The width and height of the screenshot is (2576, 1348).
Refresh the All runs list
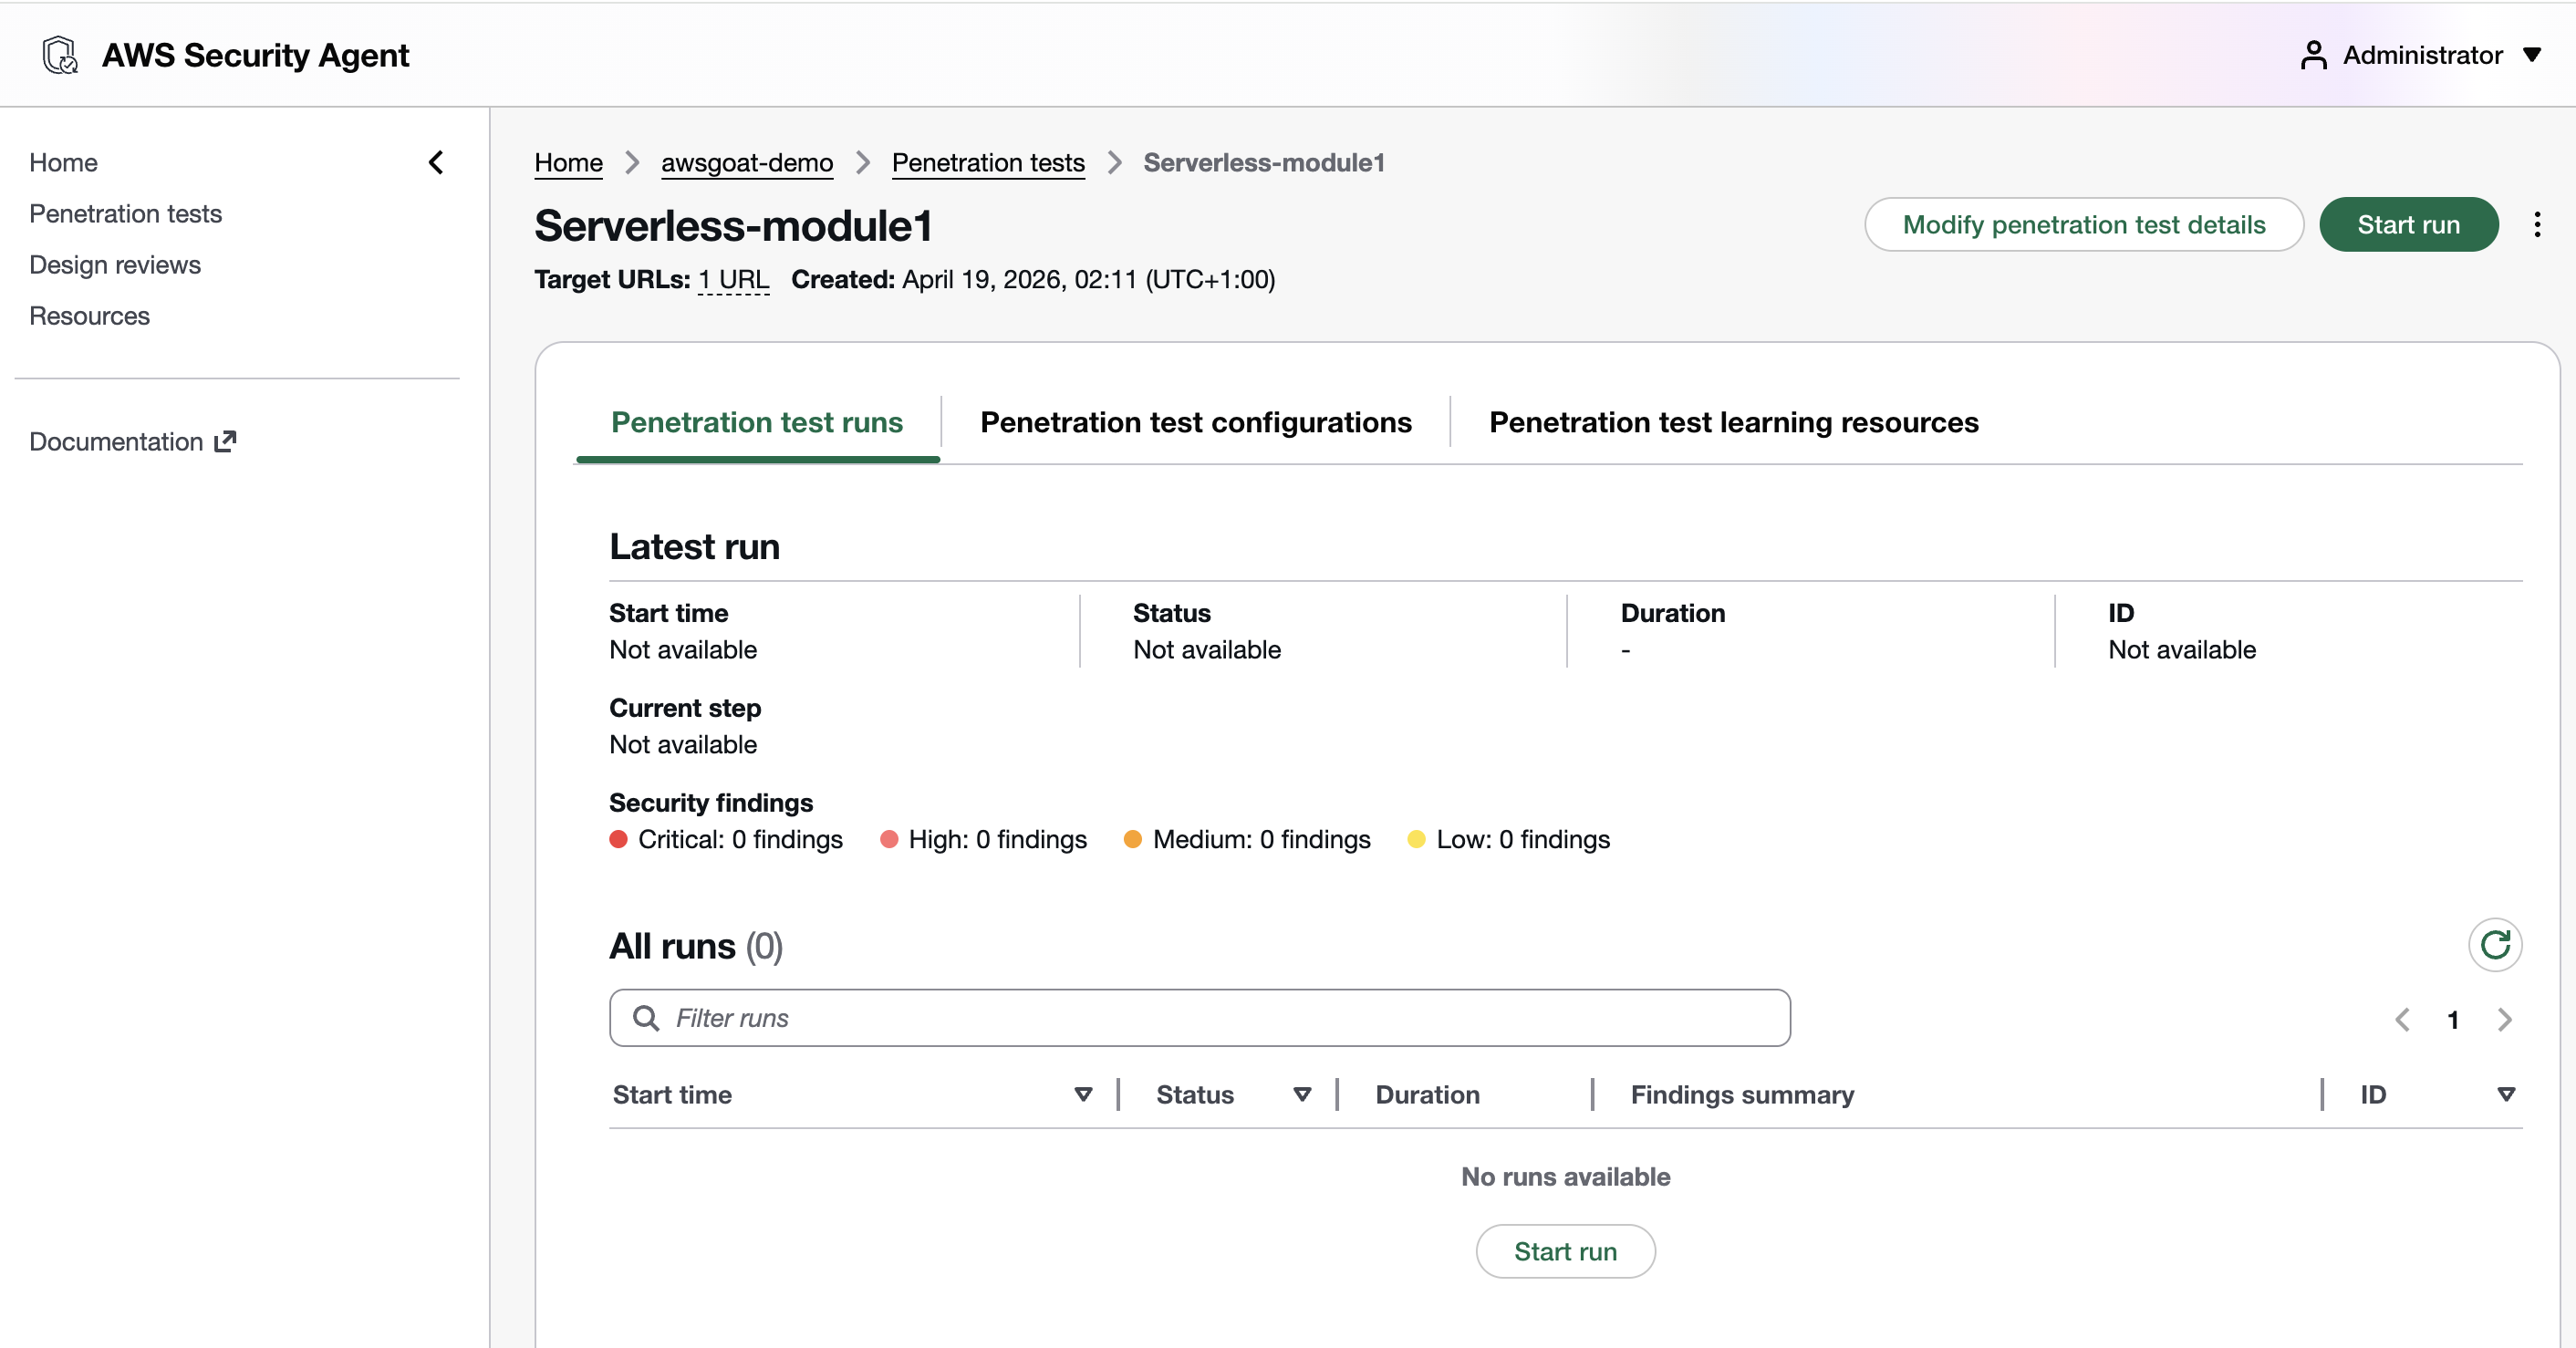tap(2495, 945)
